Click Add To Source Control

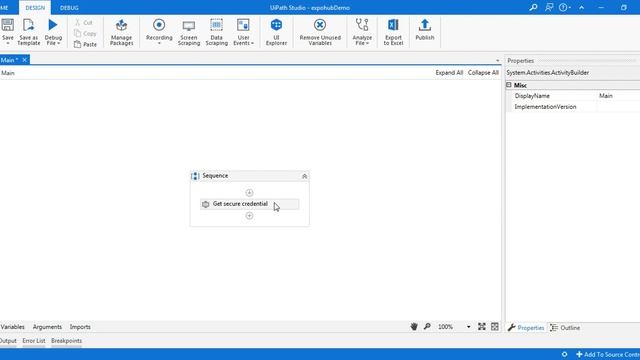tap(608, 355)
